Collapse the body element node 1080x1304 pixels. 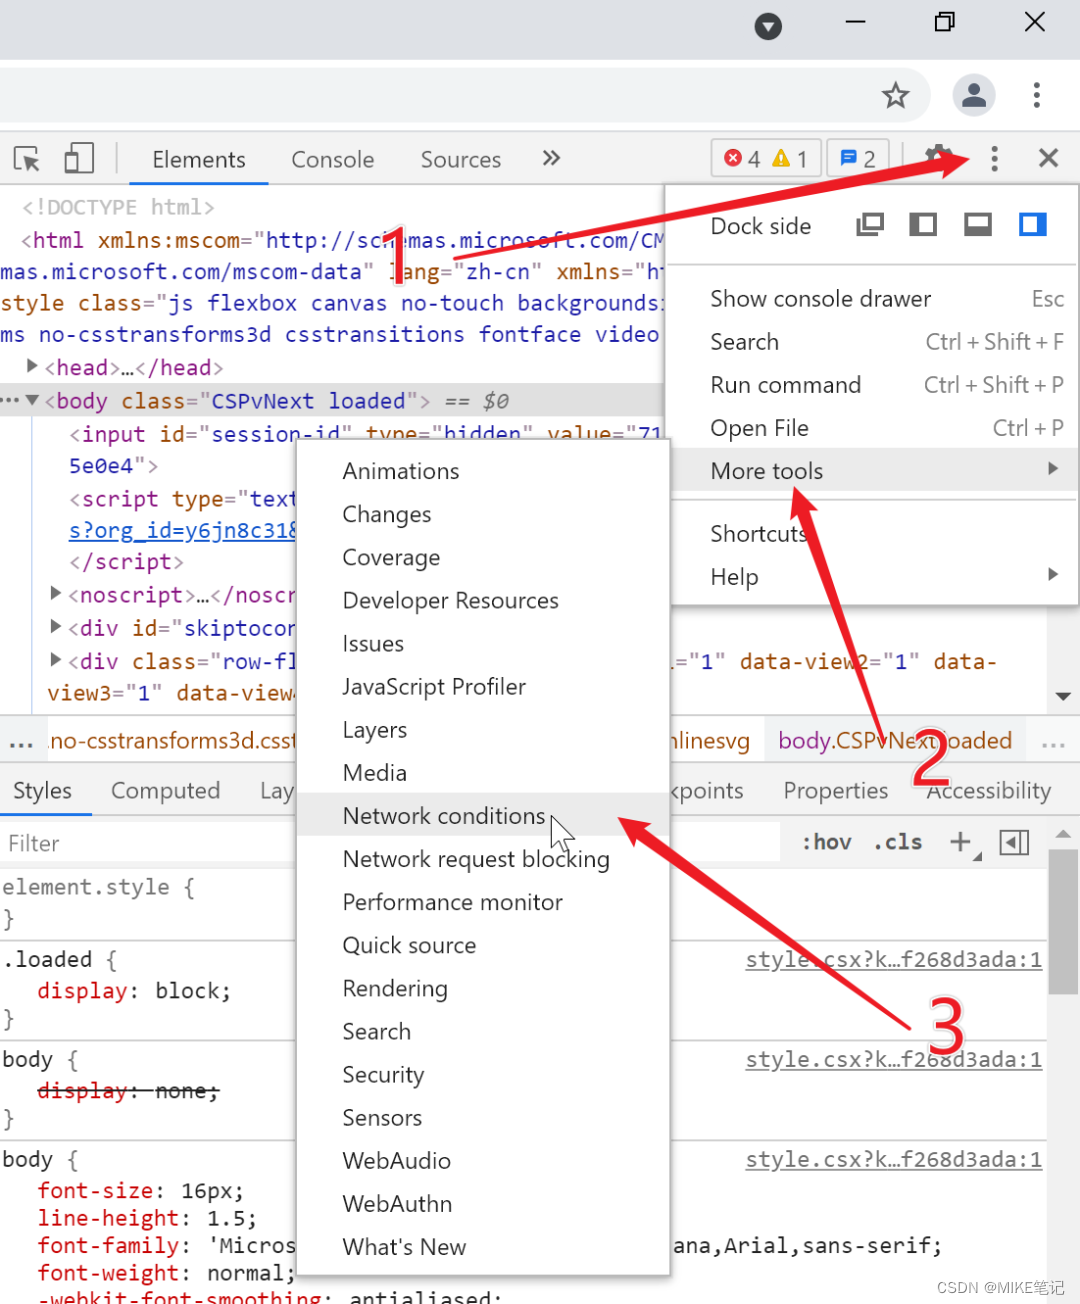tap(32, 400)
